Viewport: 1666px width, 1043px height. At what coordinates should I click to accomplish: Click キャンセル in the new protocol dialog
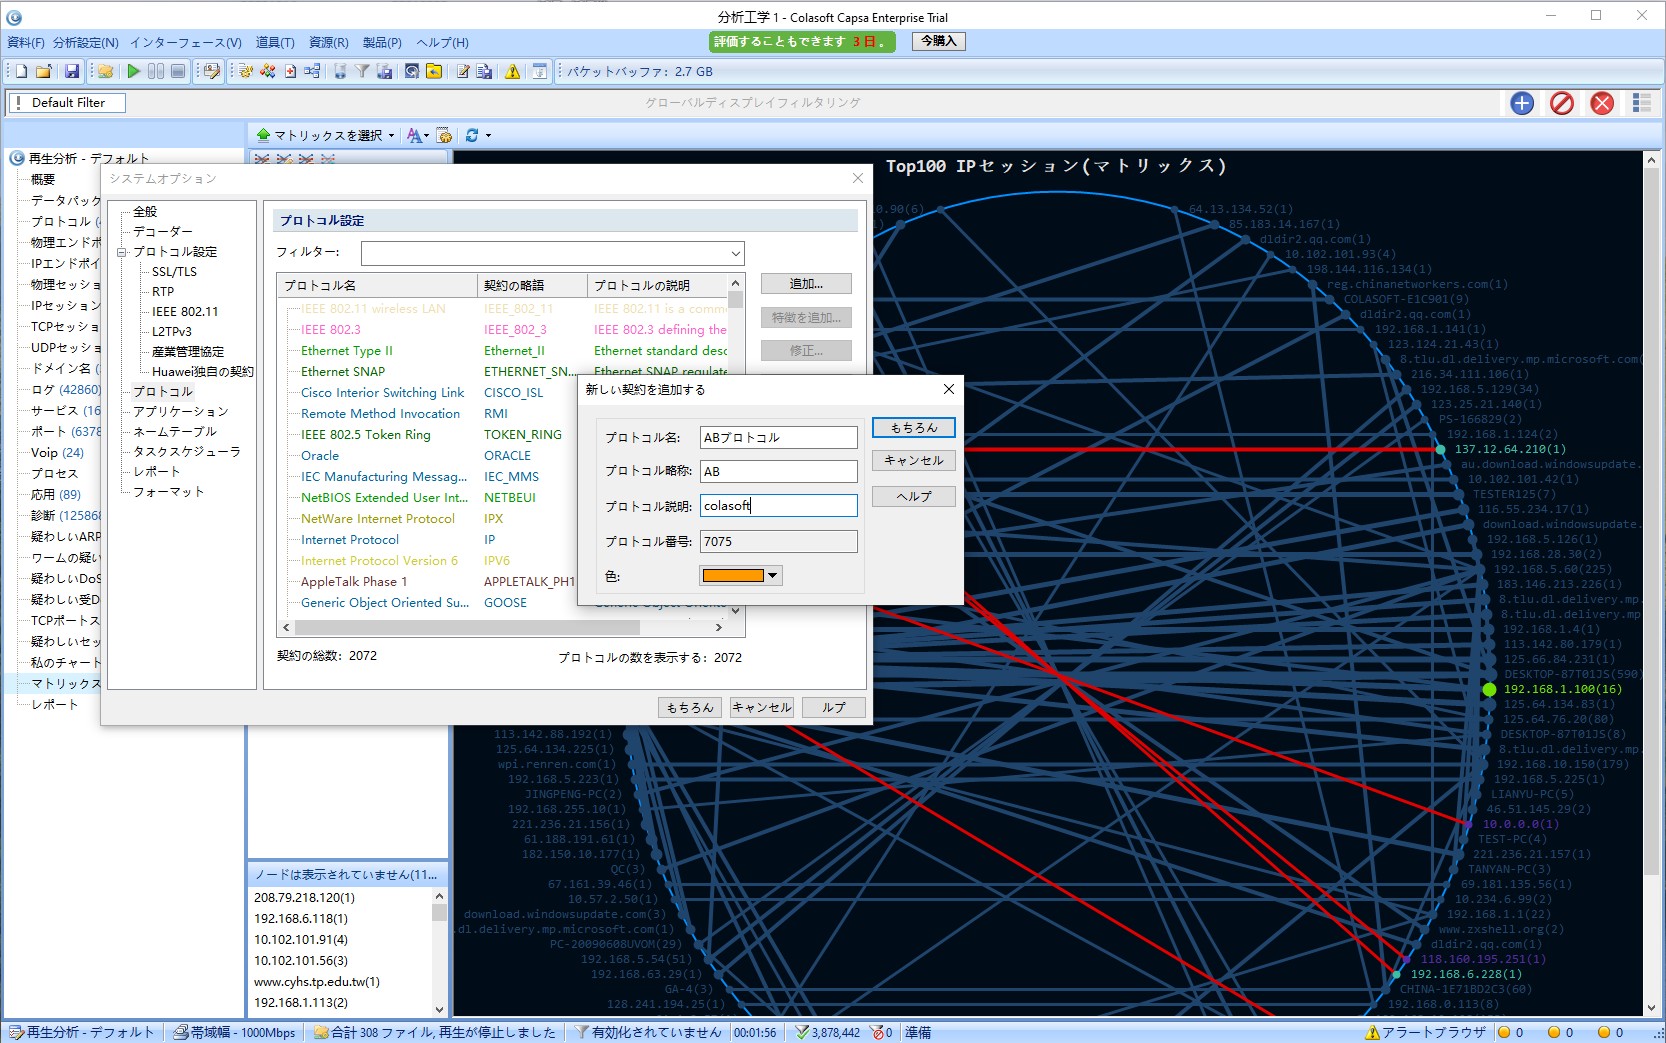point(913,461)
